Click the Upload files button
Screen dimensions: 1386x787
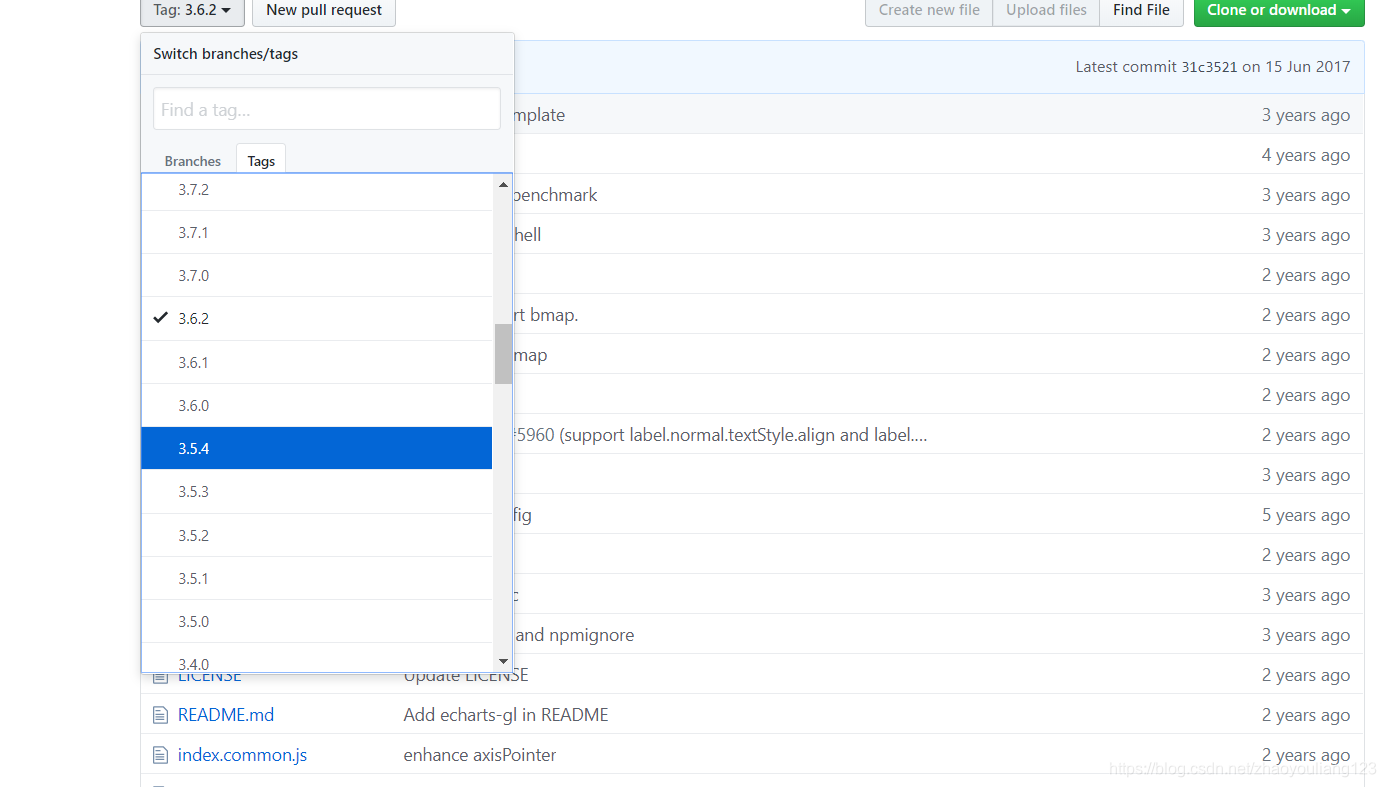coord(1046,11)
